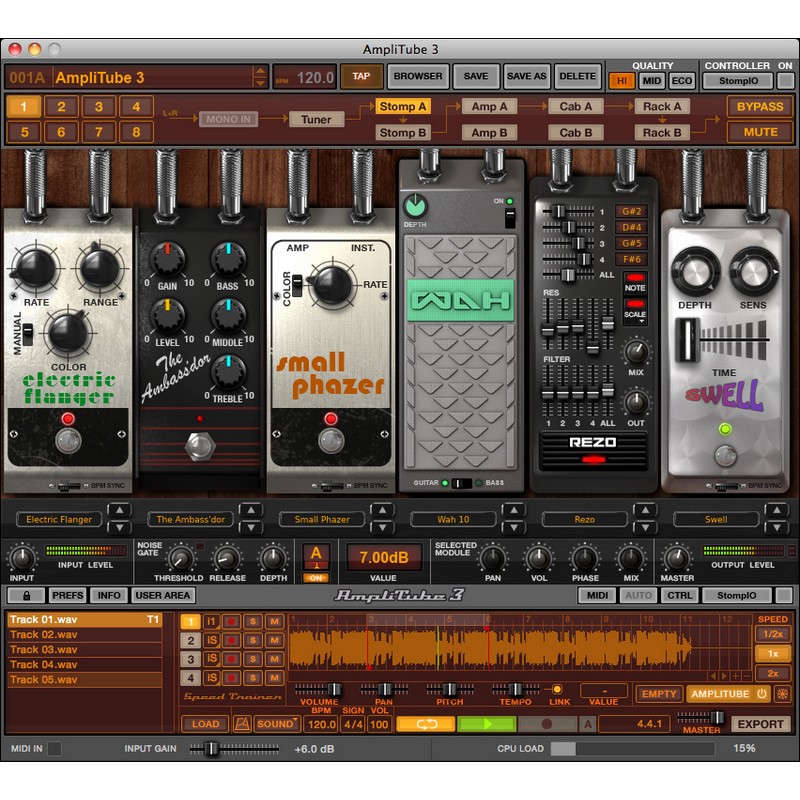
Task: Select Track 03.wav in the track list
Action: [x=84, y=649]
